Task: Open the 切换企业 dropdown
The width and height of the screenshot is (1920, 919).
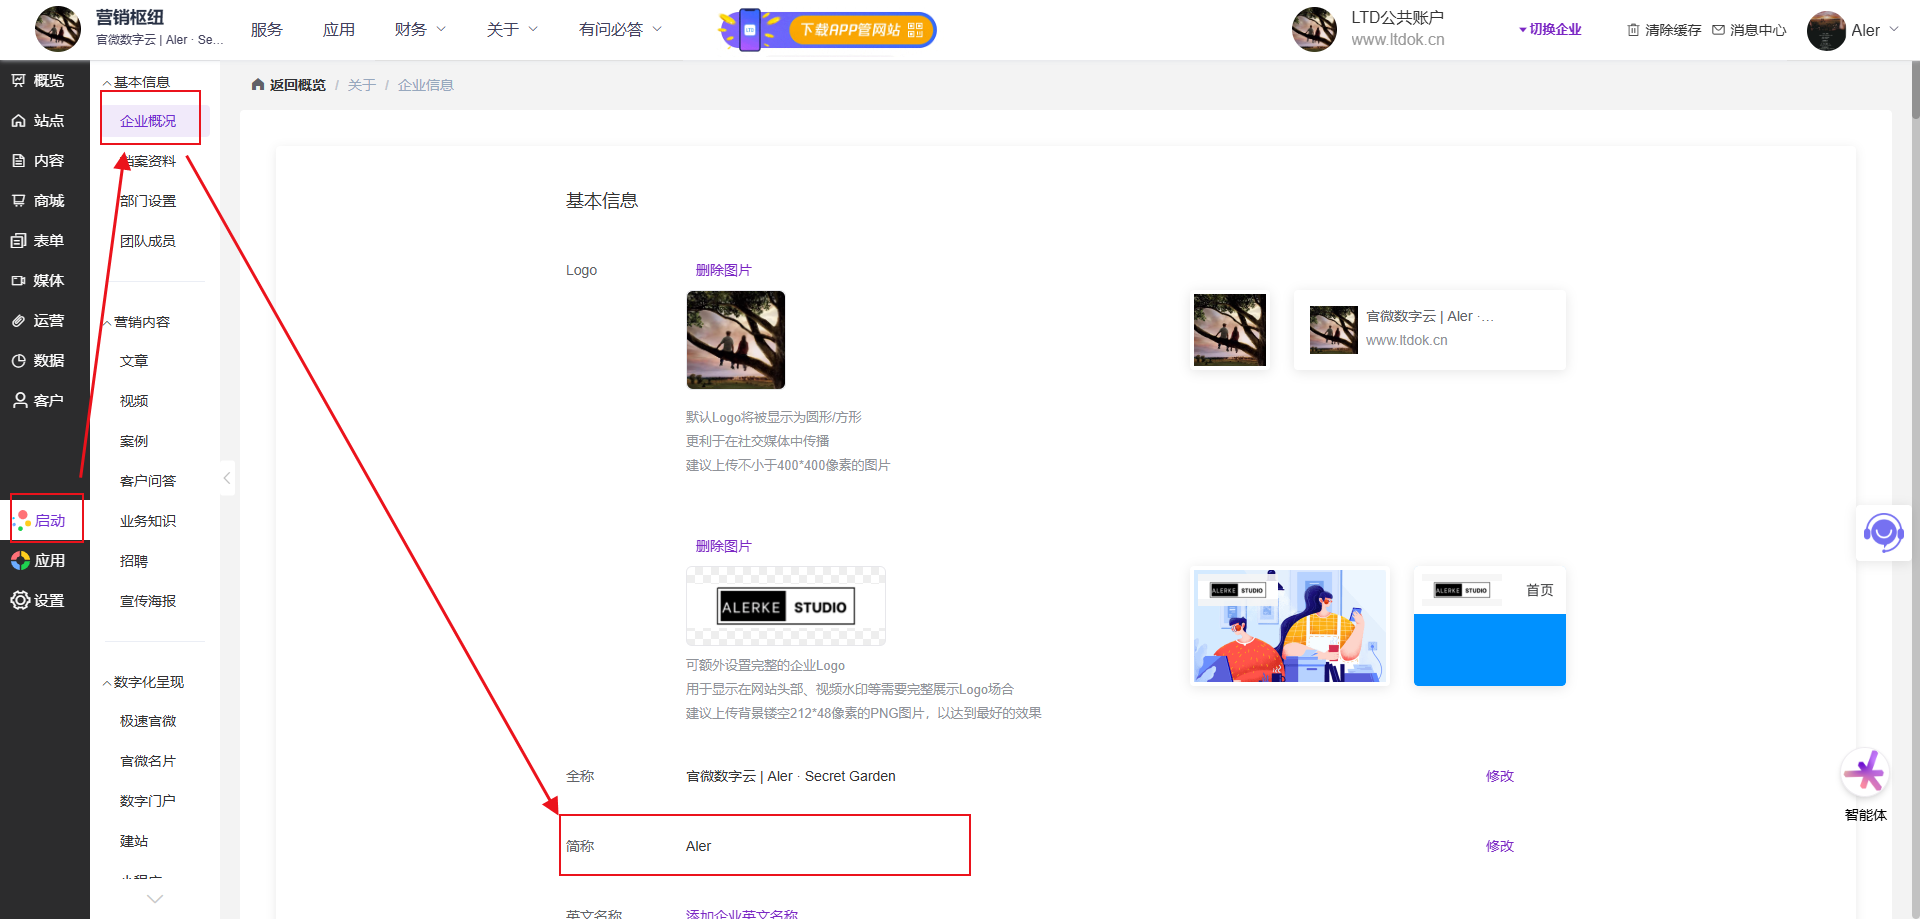Action: point(1550,30)
